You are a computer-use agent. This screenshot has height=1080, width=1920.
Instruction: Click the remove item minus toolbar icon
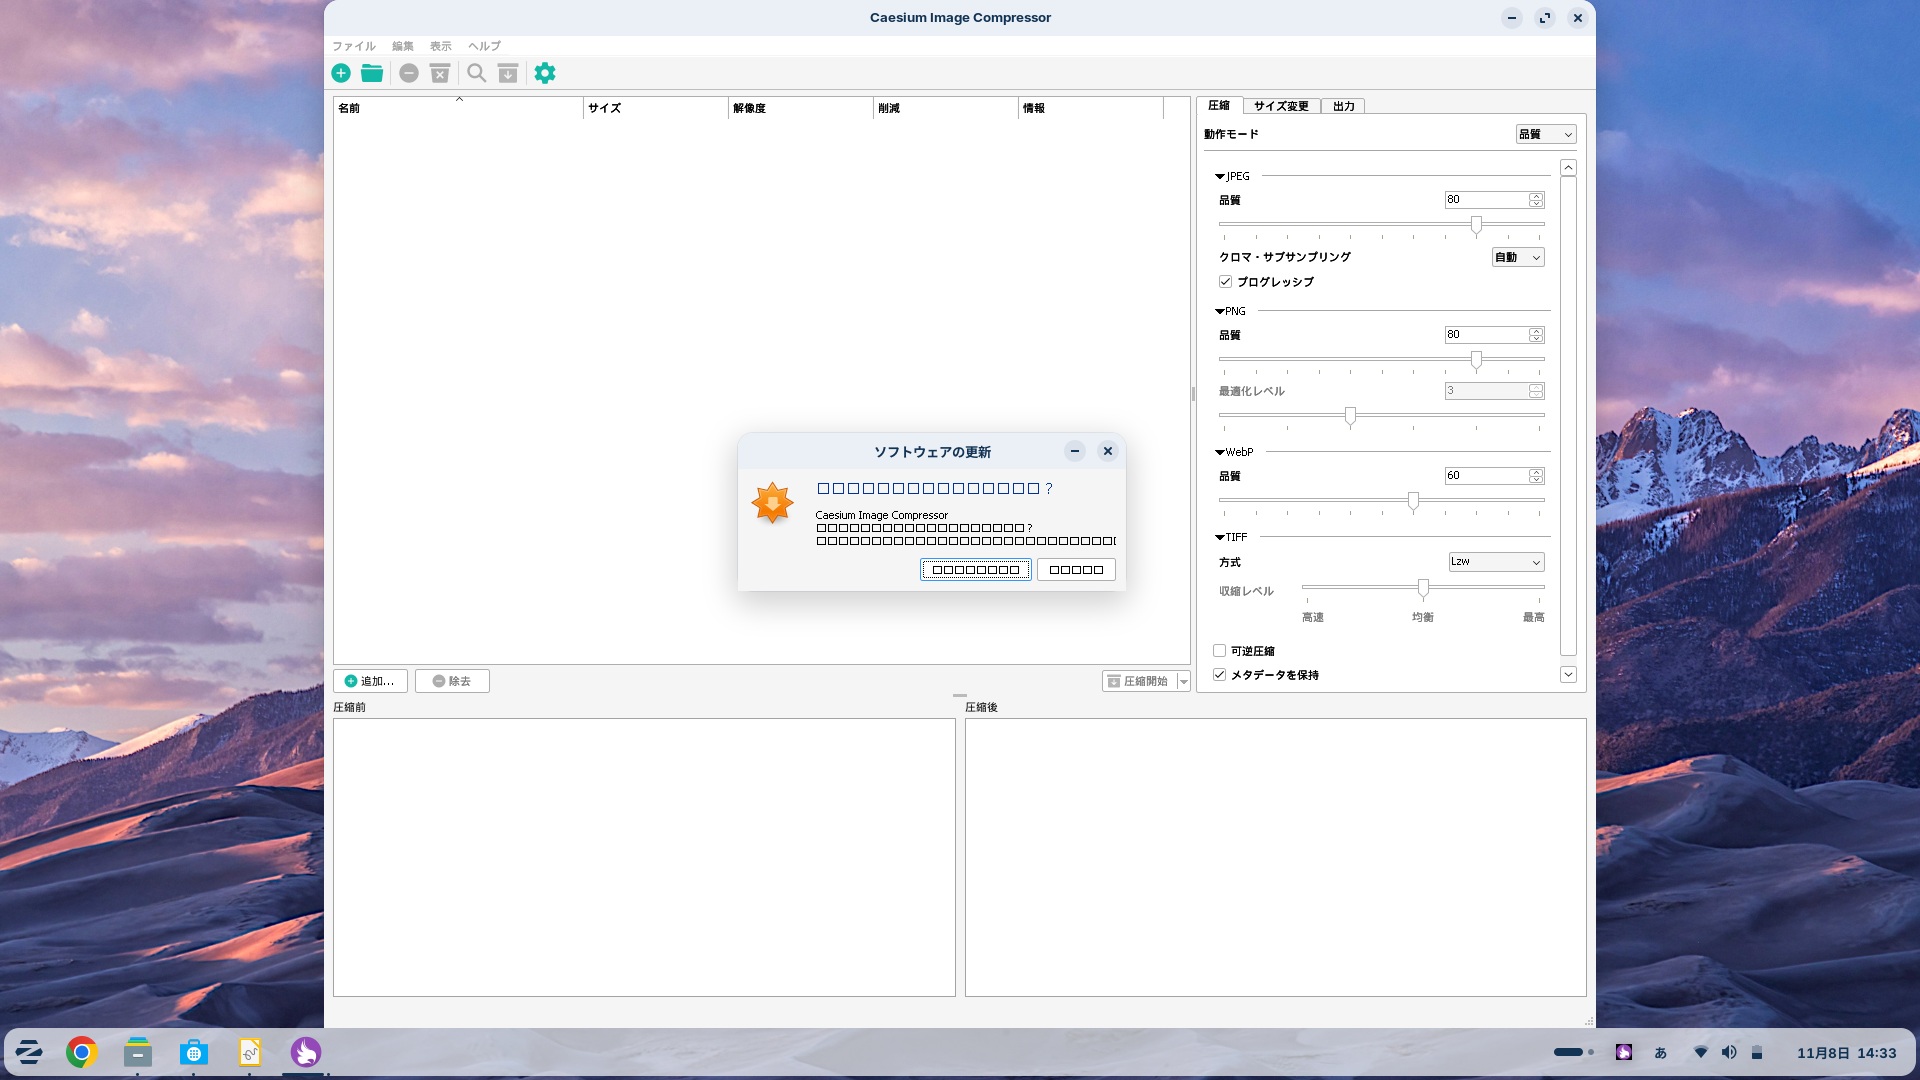[408, 73]
